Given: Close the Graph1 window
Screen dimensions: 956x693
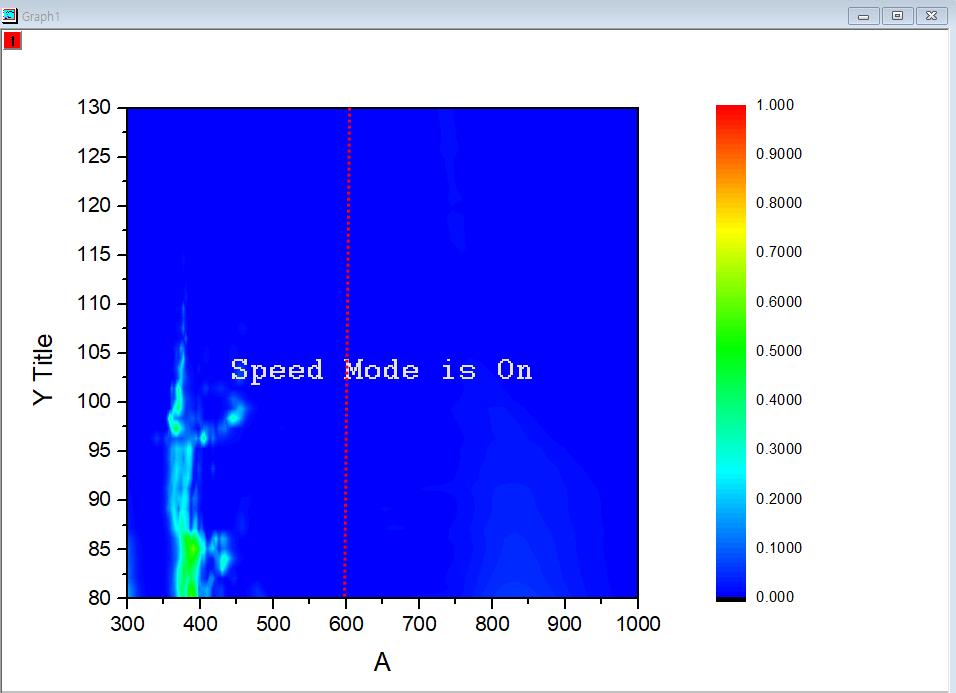Looking at the screenshot, I should tap(932, 16).
